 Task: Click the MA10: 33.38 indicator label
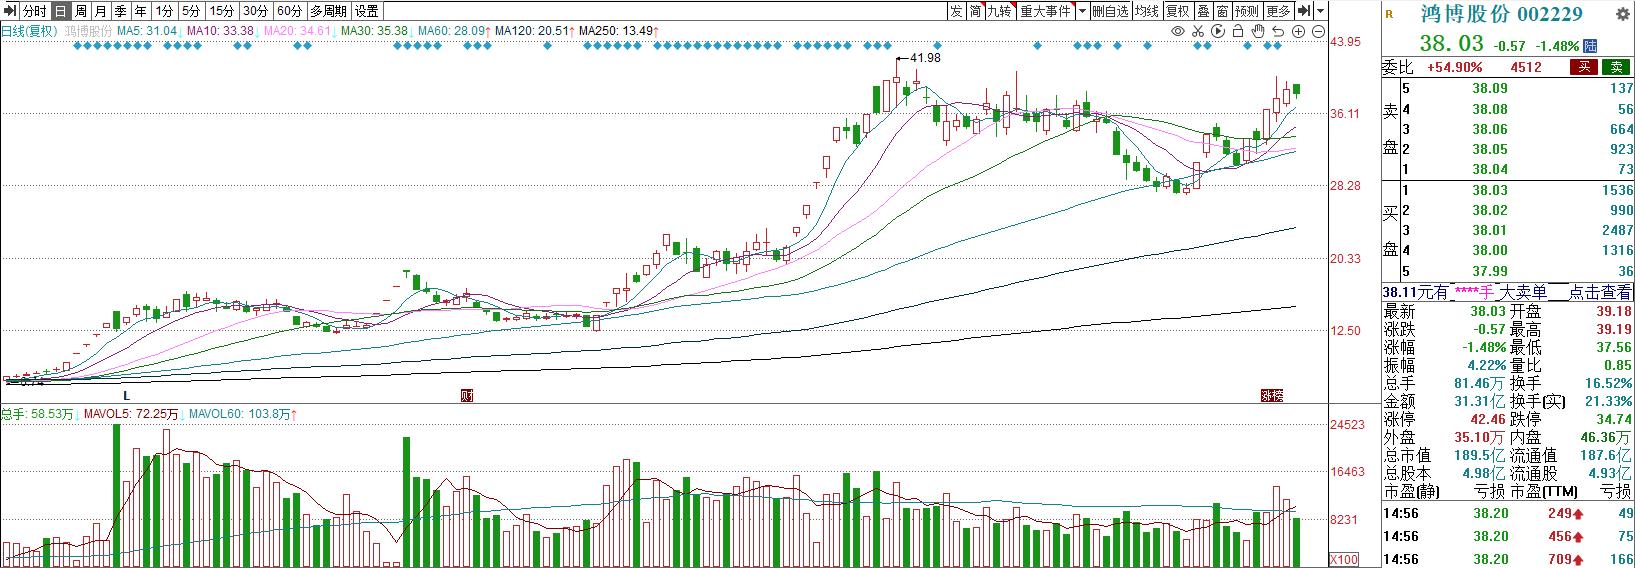tap(221, 32)
